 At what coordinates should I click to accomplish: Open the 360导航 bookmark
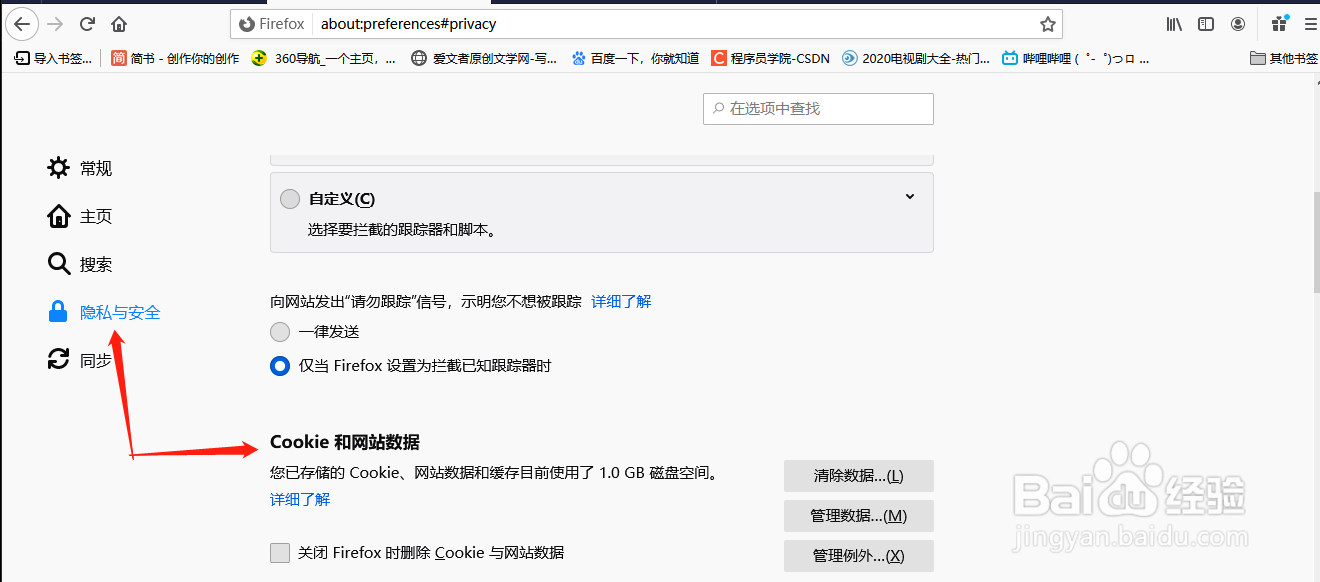[x=323, y=58]
